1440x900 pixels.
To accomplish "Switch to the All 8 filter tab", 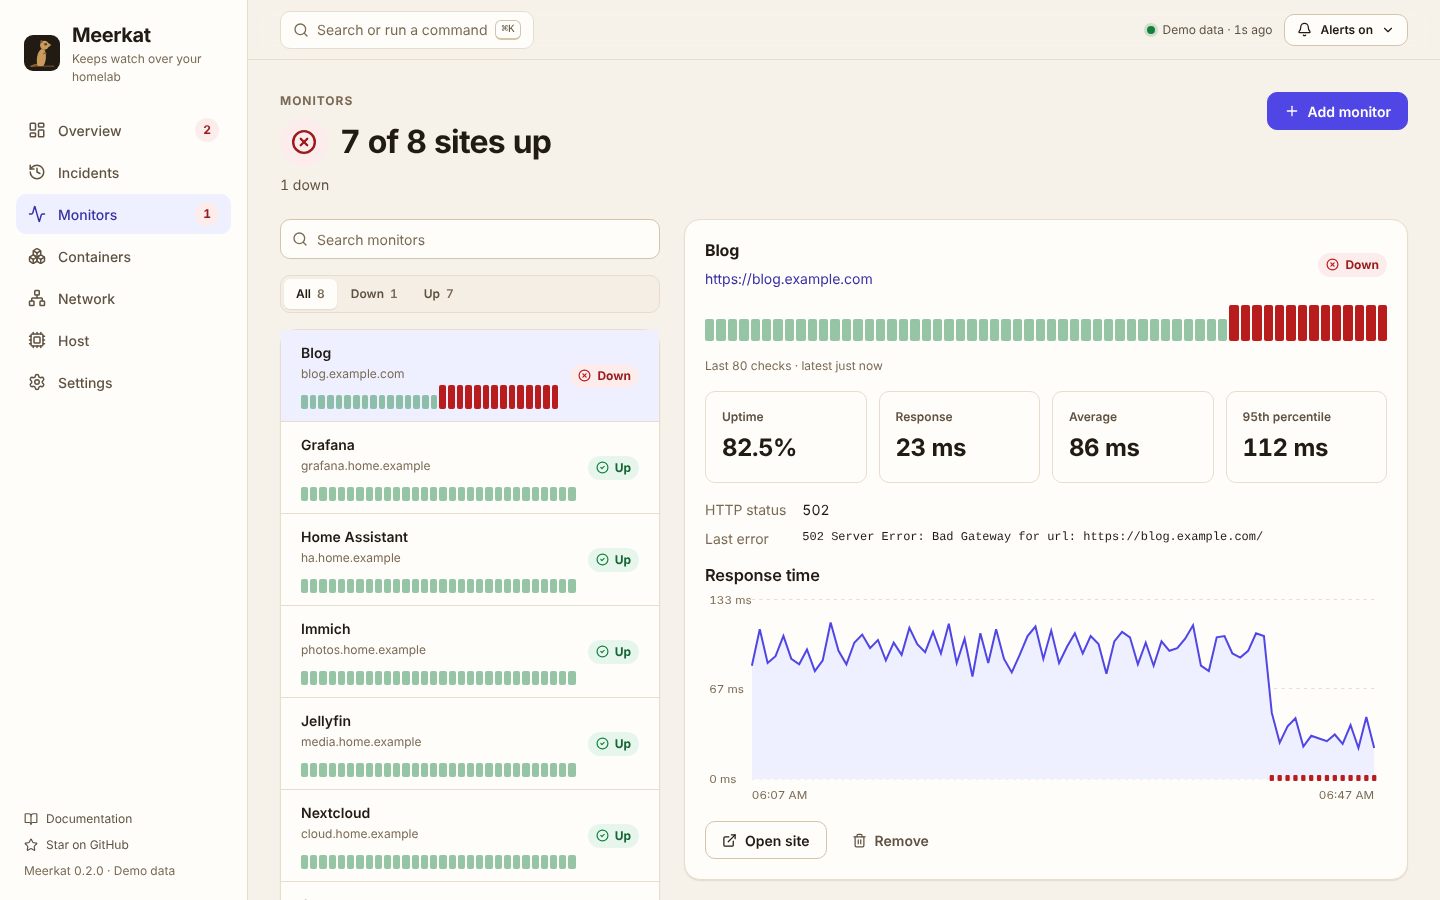I will tap(310, 294).
